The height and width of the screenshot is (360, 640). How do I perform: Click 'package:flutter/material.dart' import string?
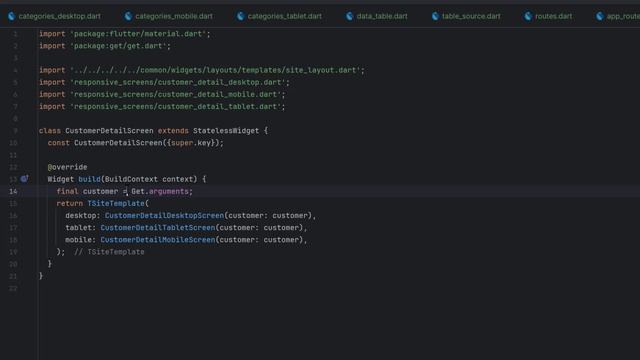click(x=138, y=34)
